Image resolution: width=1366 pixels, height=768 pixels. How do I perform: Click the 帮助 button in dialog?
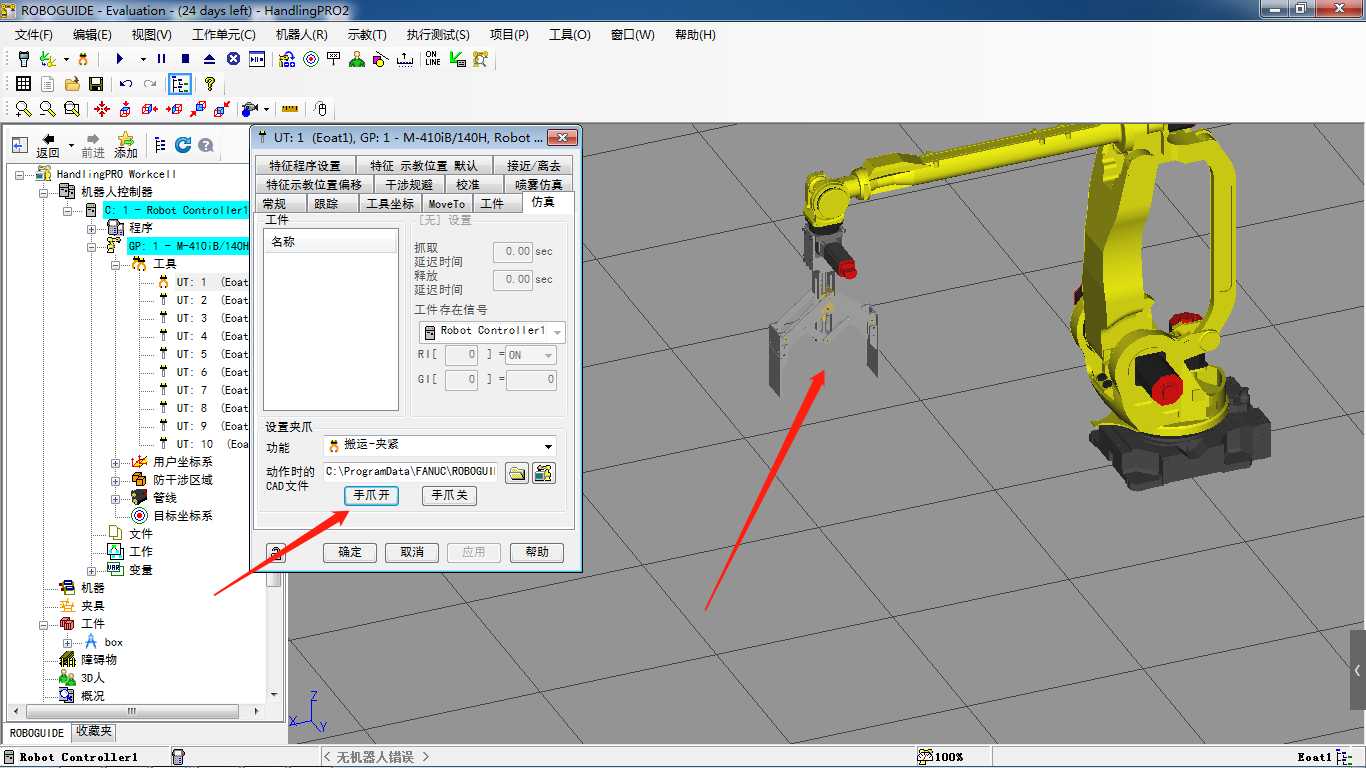(537, 552)
